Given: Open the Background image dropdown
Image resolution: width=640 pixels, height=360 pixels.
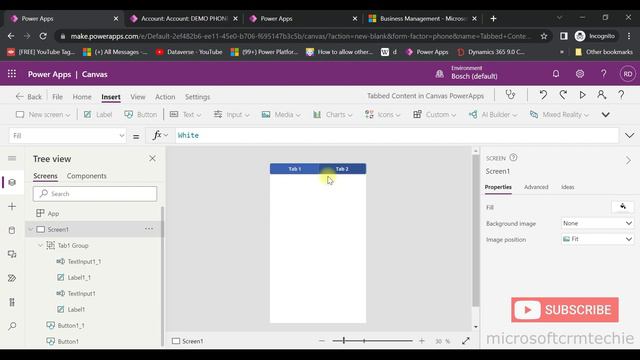Looking at the screenshot, I should tap(597, 223).
